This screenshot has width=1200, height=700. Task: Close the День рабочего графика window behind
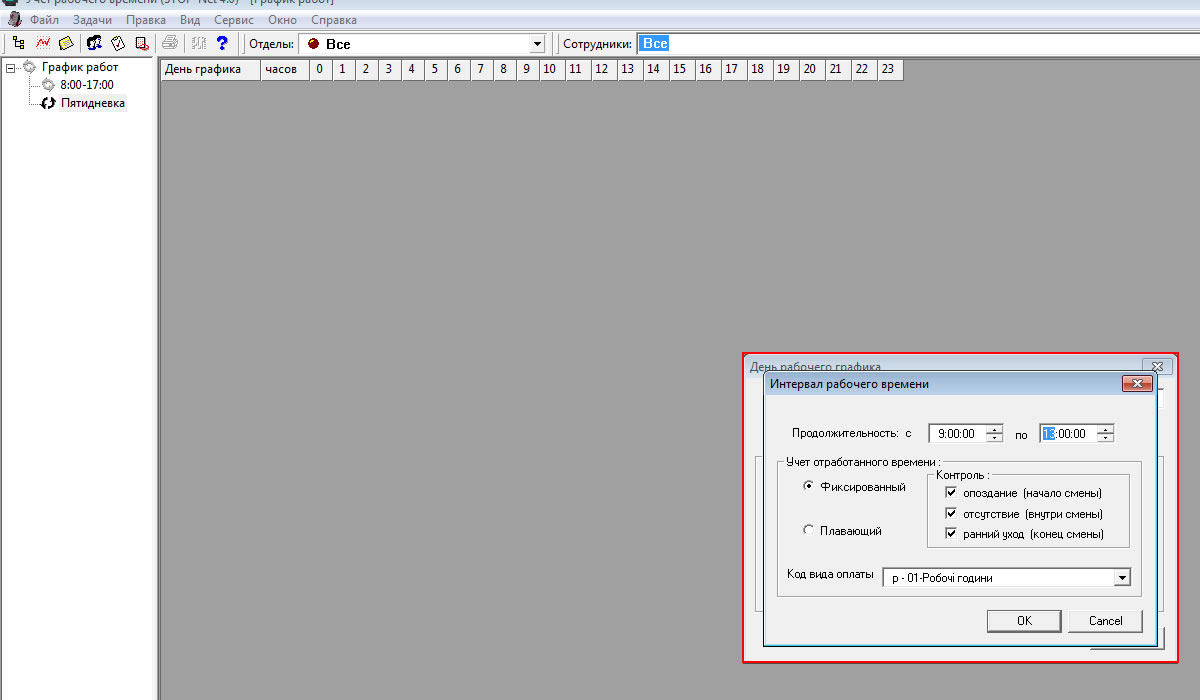(x=1157, y=367)
